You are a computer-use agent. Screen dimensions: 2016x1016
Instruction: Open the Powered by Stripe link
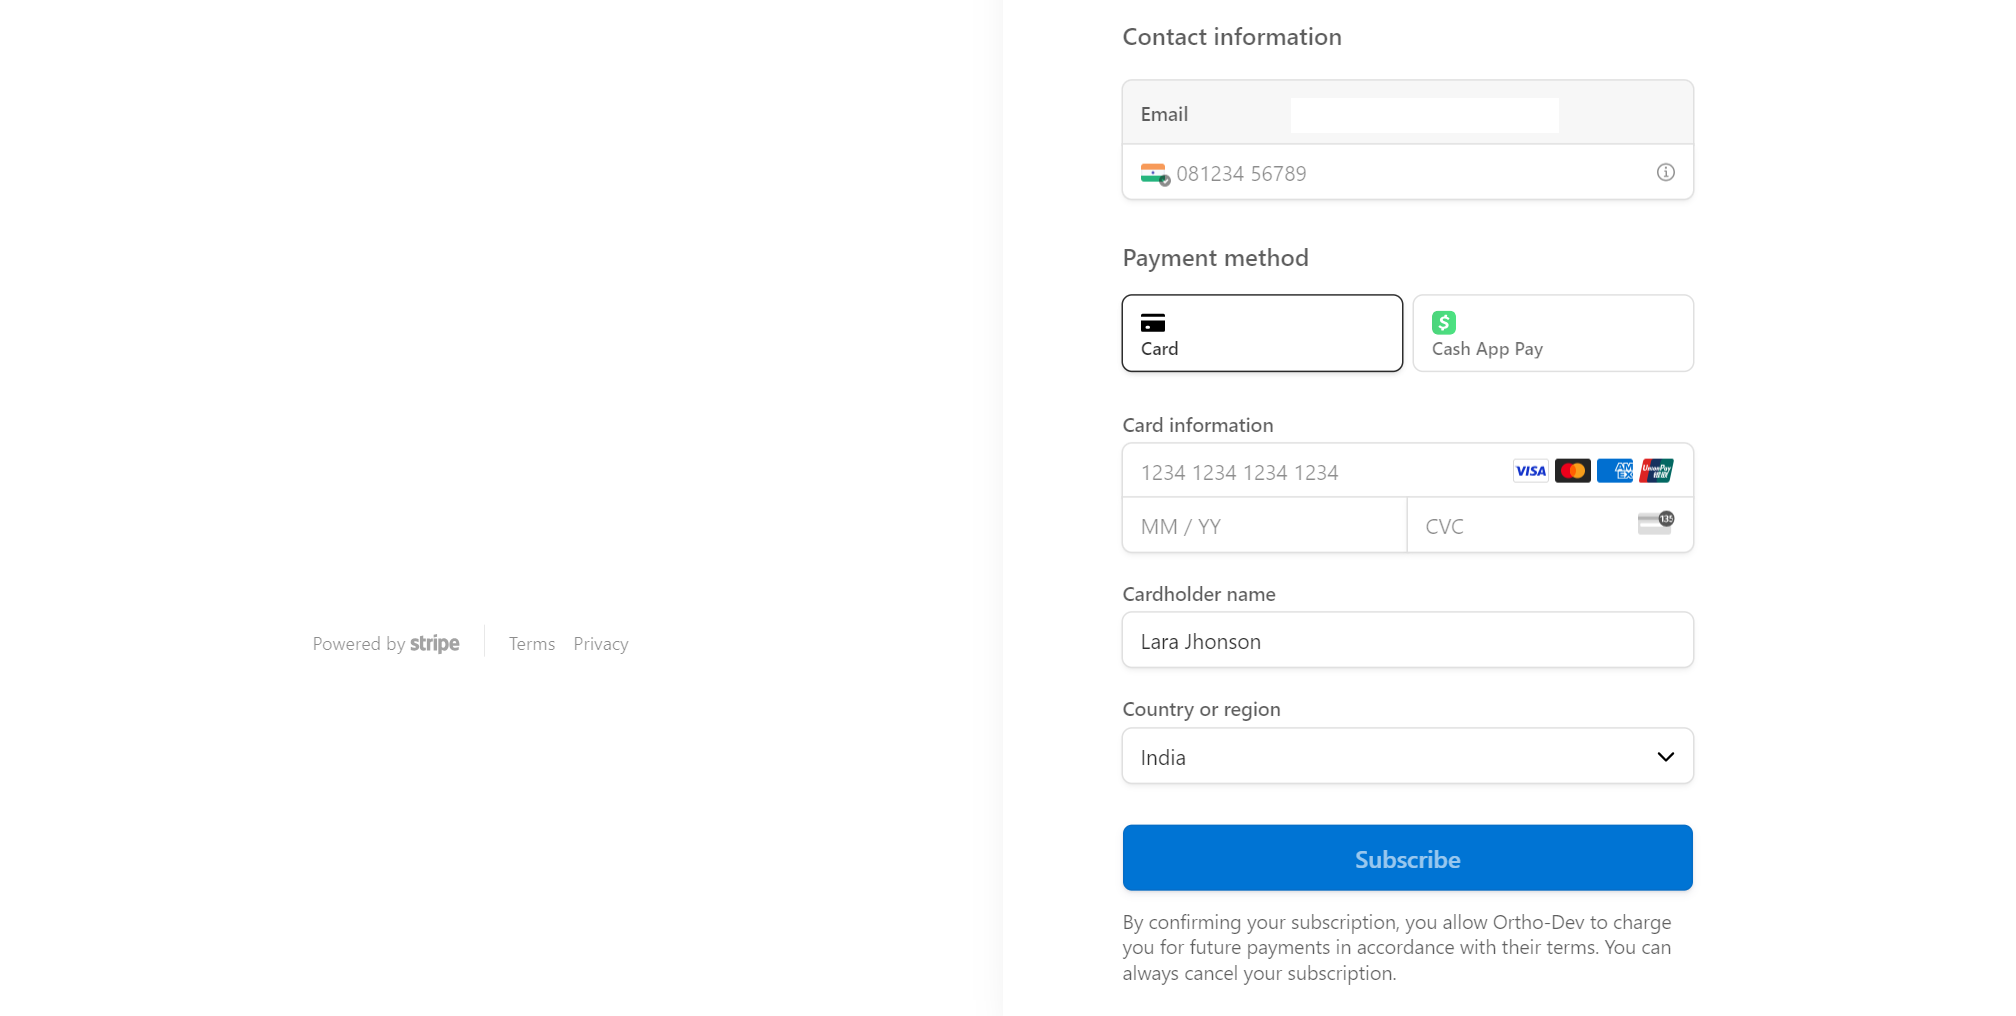click(x=386, y=644)
